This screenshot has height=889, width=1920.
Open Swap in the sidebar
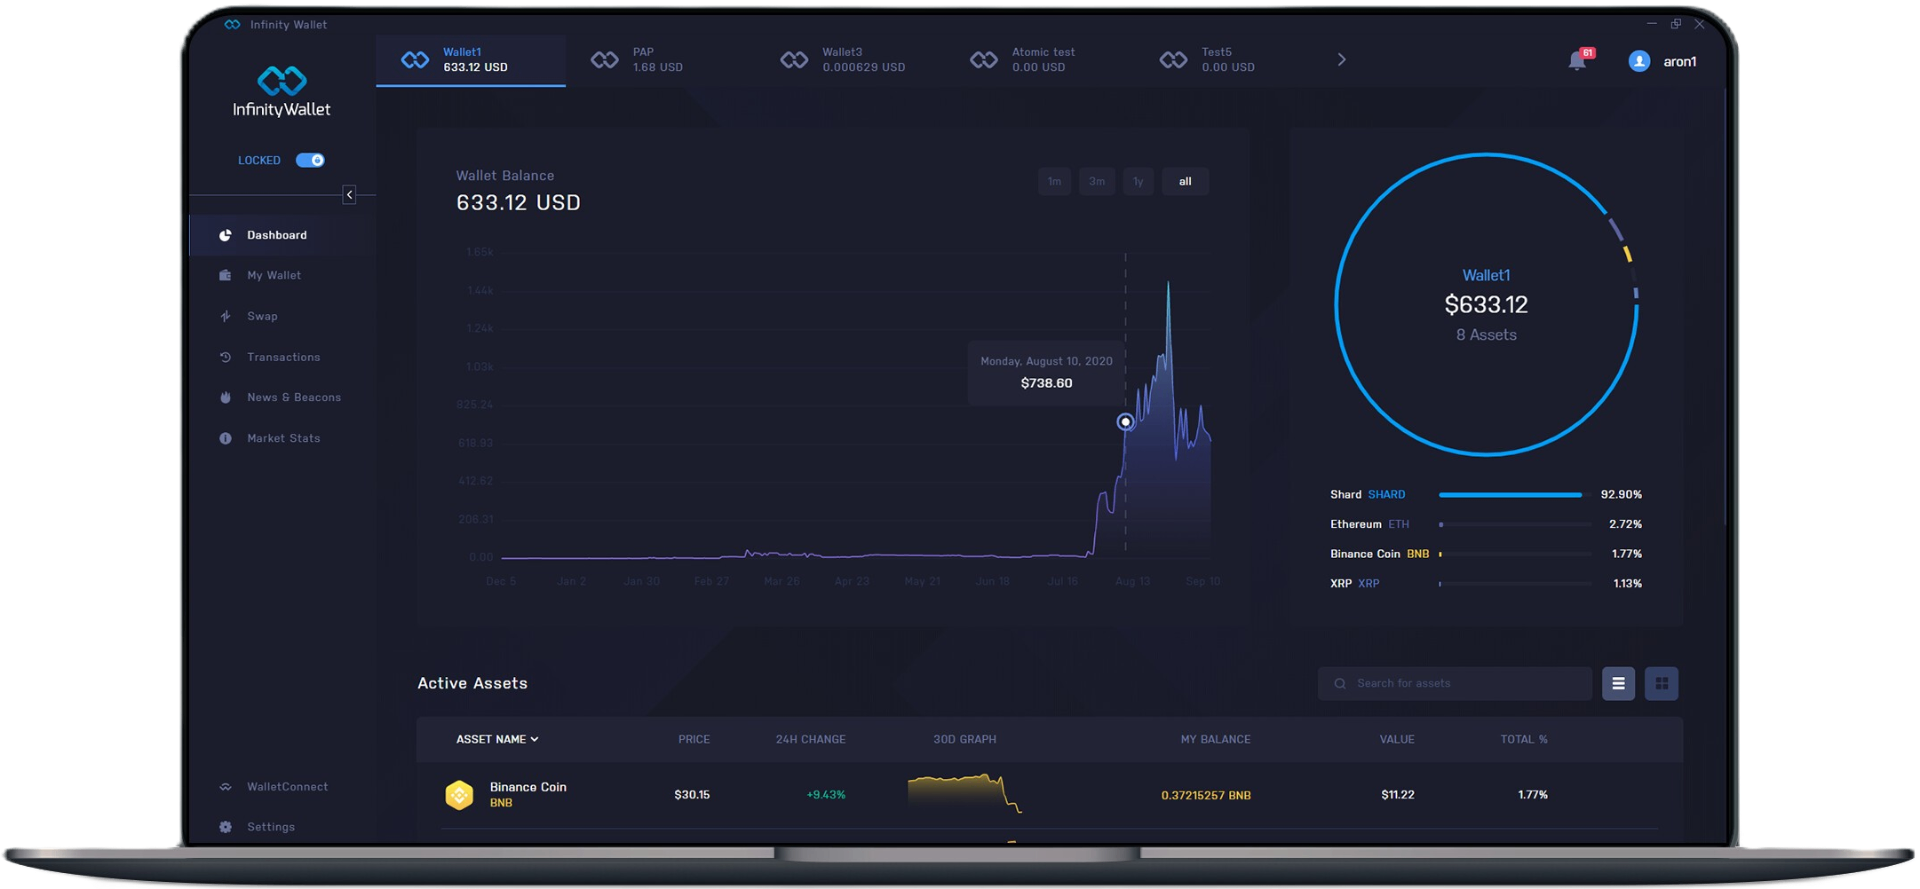pyautogui.click(x=262, y=316)
